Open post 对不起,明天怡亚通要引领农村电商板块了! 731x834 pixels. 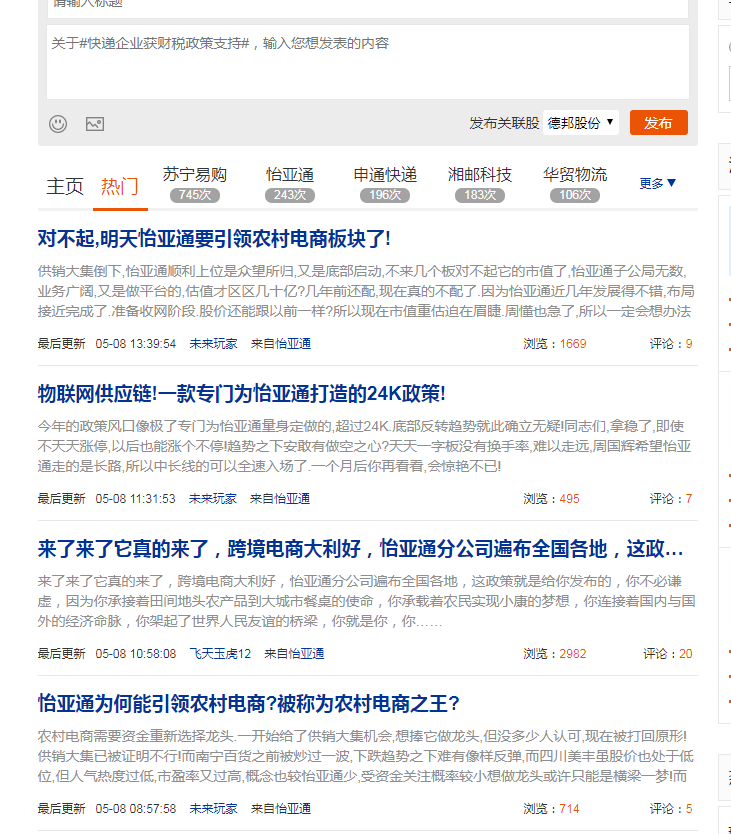214,239
